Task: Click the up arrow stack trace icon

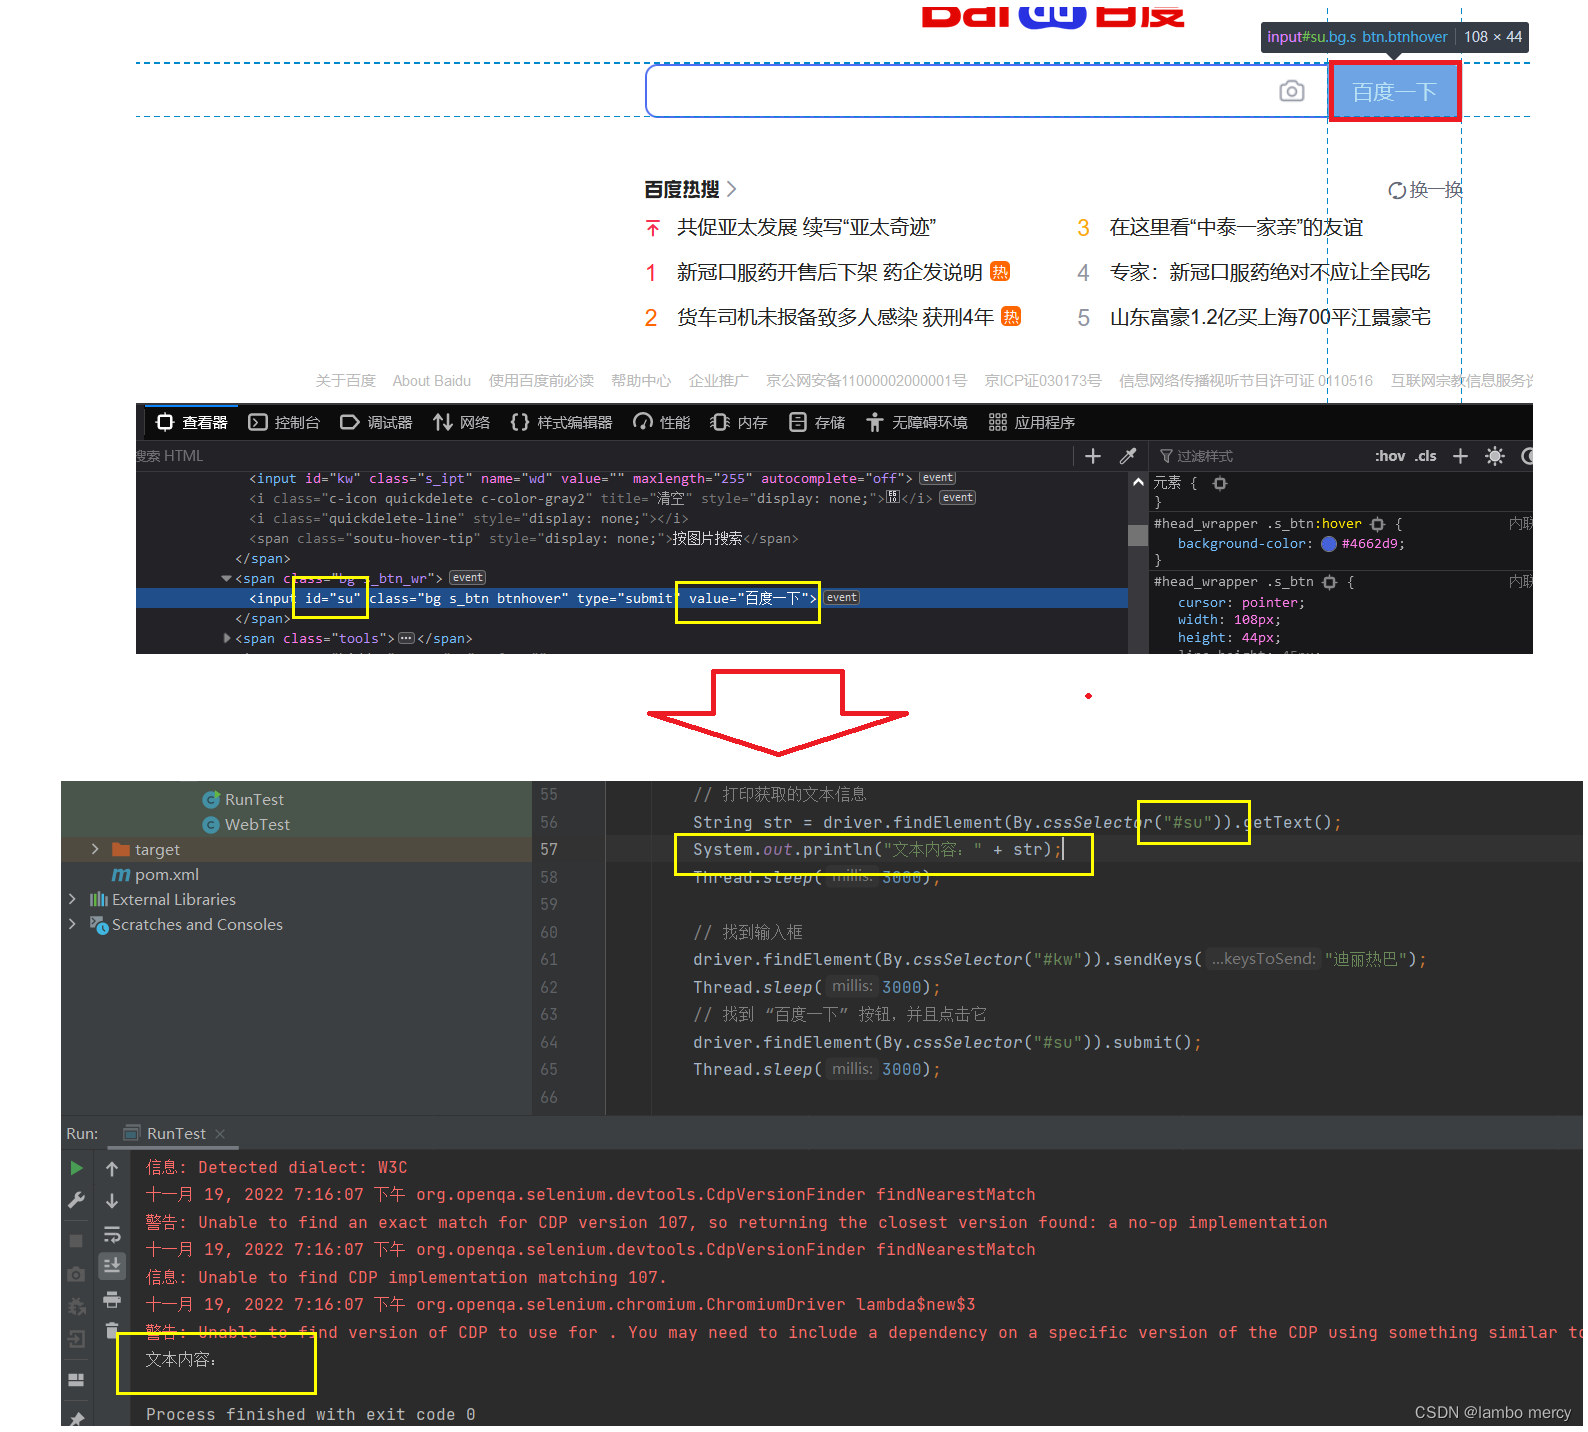Action: [x=112, y=1169]
